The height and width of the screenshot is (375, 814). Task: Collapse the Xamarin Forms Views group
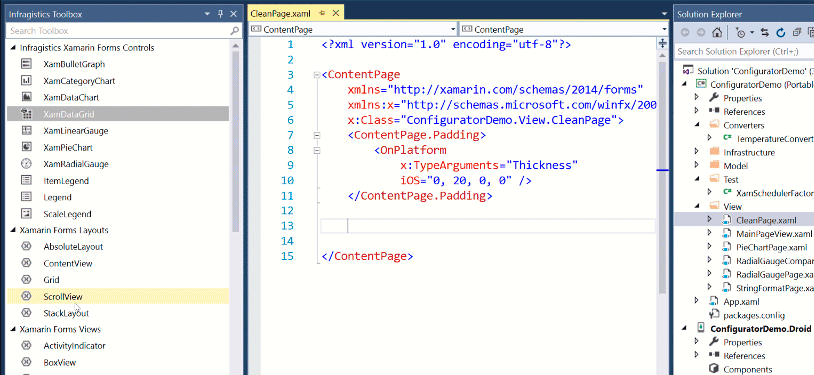coord(13,329)
